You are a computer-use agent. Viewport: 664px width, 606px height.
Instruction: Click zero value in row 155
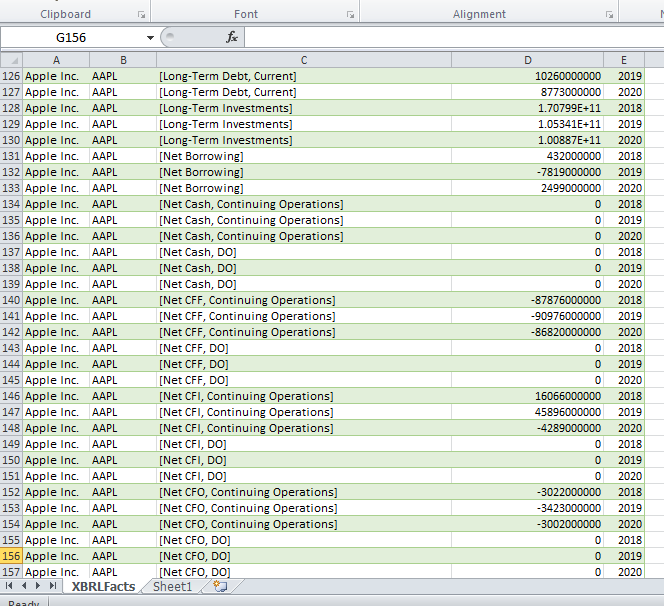[x=598, y=540]
